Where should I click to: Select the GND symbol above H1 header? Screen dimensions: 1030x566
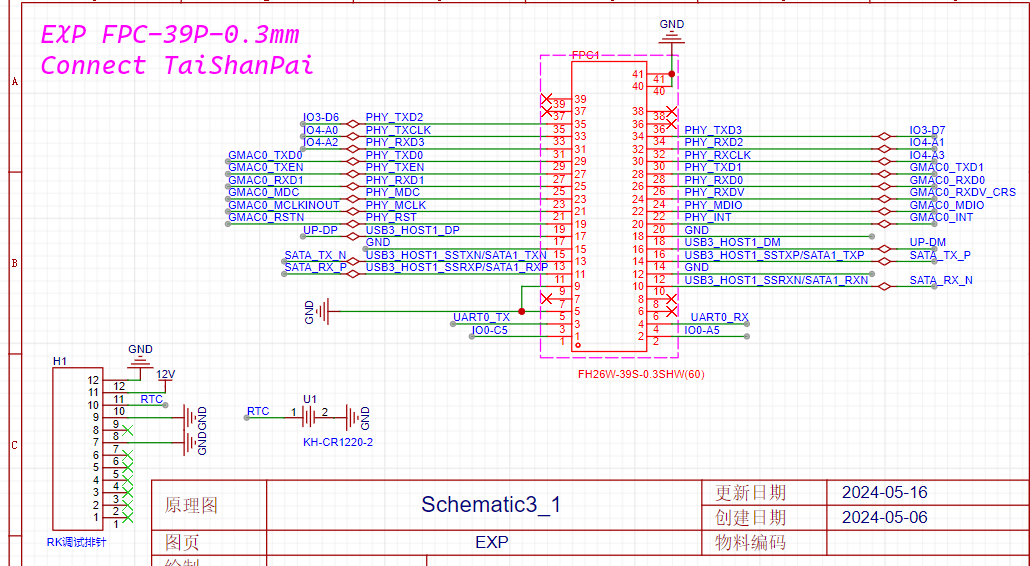(x=140, y=358)
